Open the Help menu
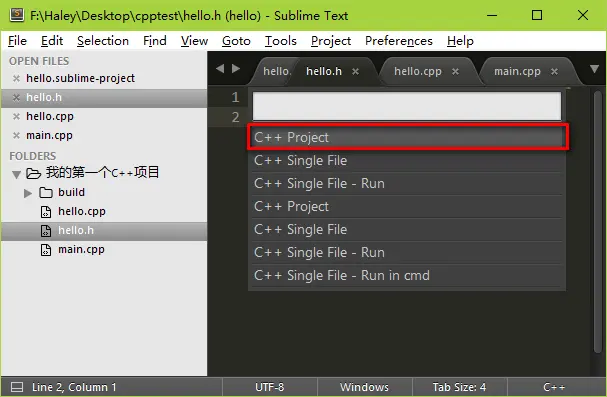 click(460, 41)
